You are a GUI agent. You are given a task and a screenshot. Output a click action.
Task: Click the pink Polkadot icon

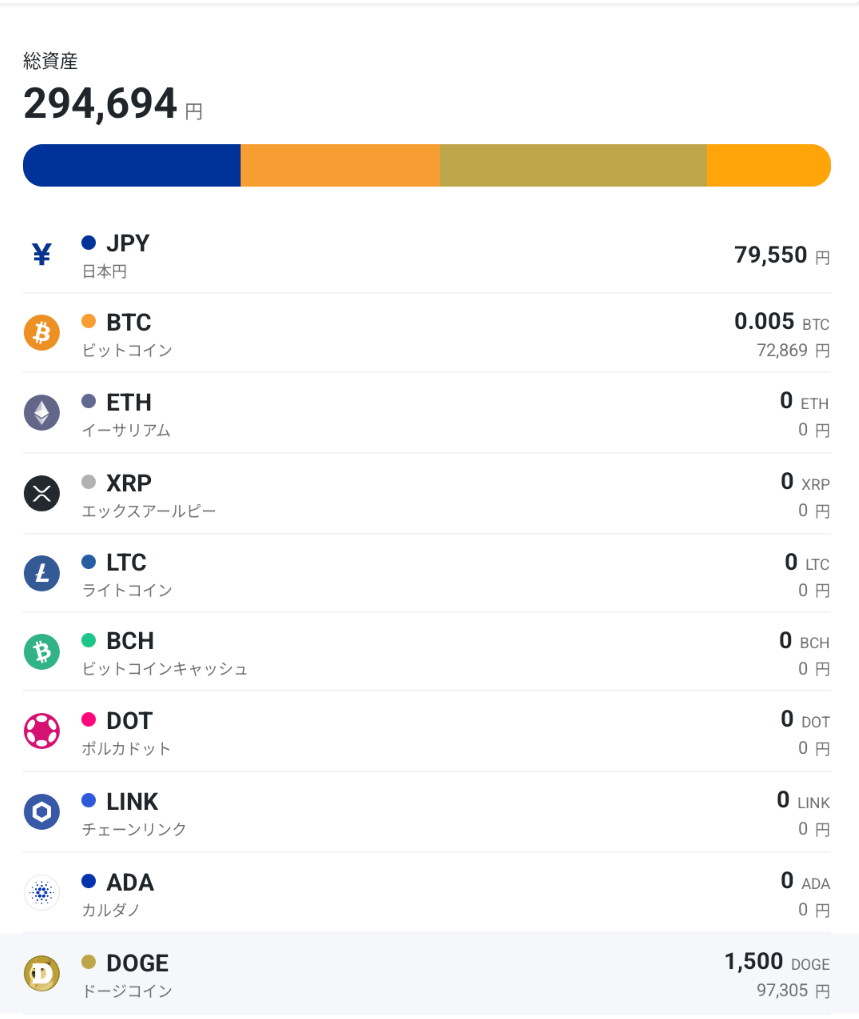pyautogui.click(x=42, y=731)
